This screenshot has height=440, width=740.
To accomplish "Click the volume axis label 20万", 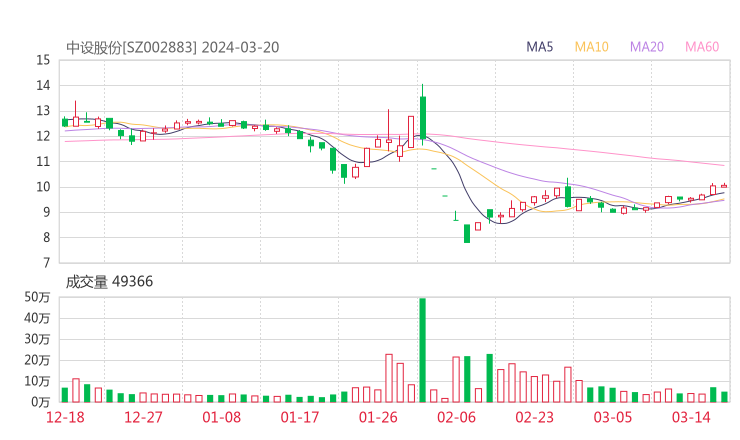I will pyautogui.click(x=37, y=360).
